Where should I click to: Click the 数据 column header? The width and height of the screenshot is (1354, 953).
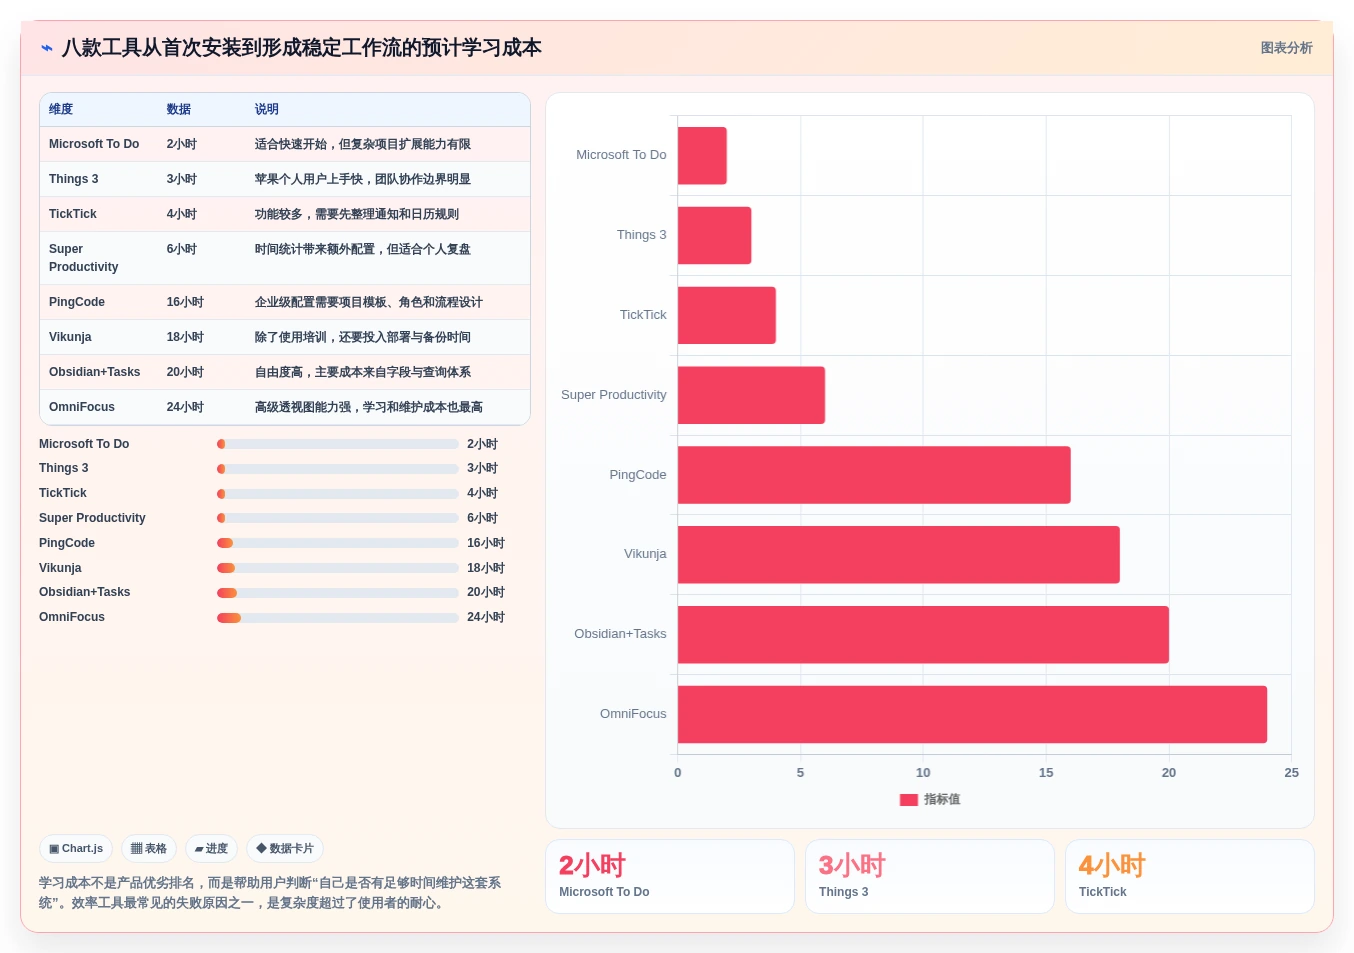[179, 109]
